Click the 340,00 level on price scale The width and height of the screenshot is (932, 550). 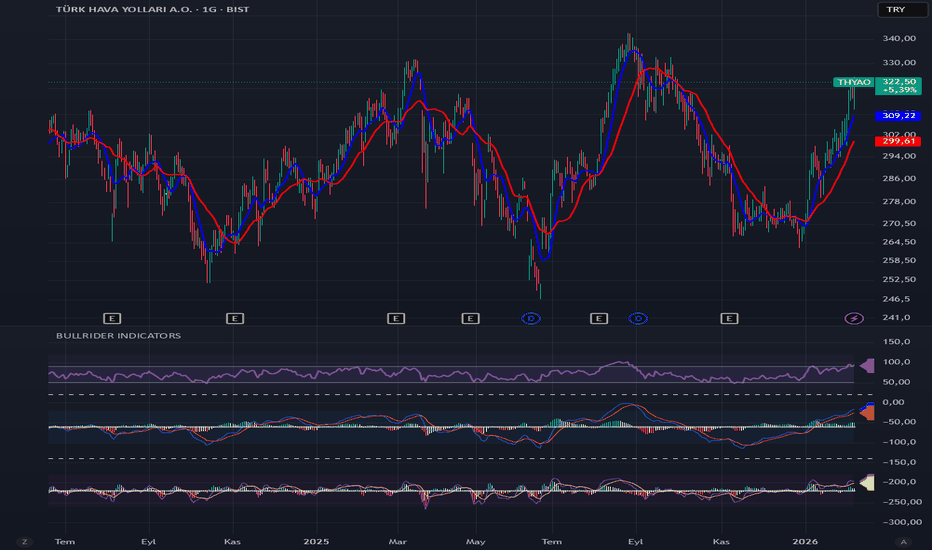click(x=900, y=39)
